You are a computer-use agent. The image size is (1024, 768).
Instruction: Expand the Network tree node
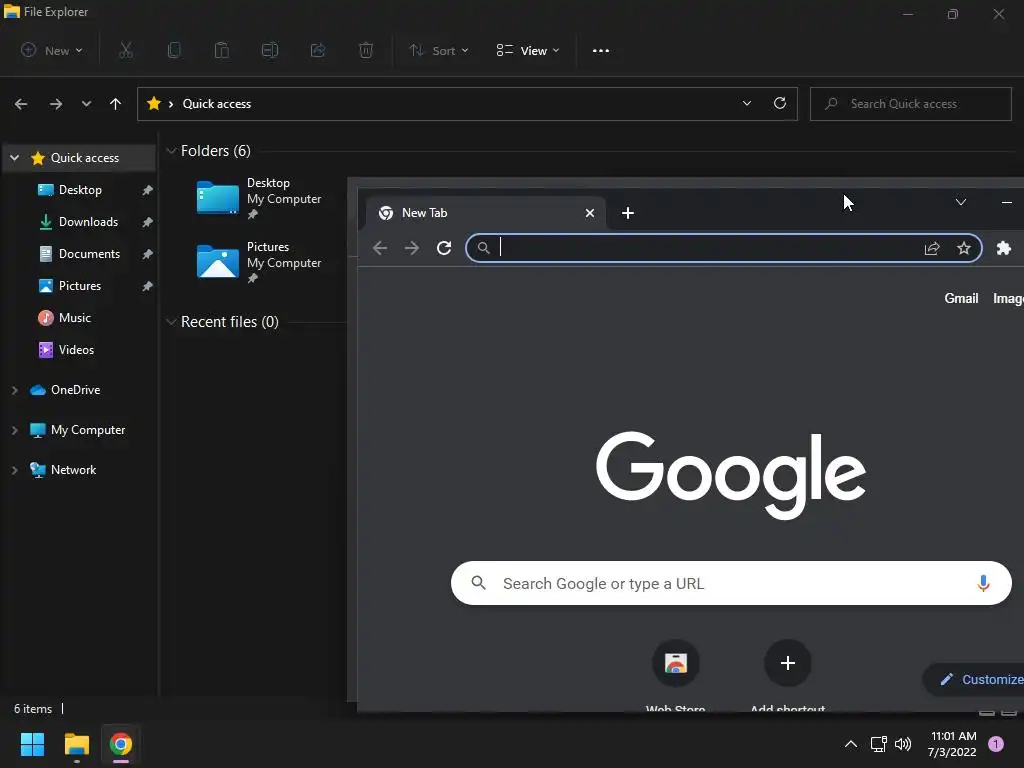(x=14, y=470)
